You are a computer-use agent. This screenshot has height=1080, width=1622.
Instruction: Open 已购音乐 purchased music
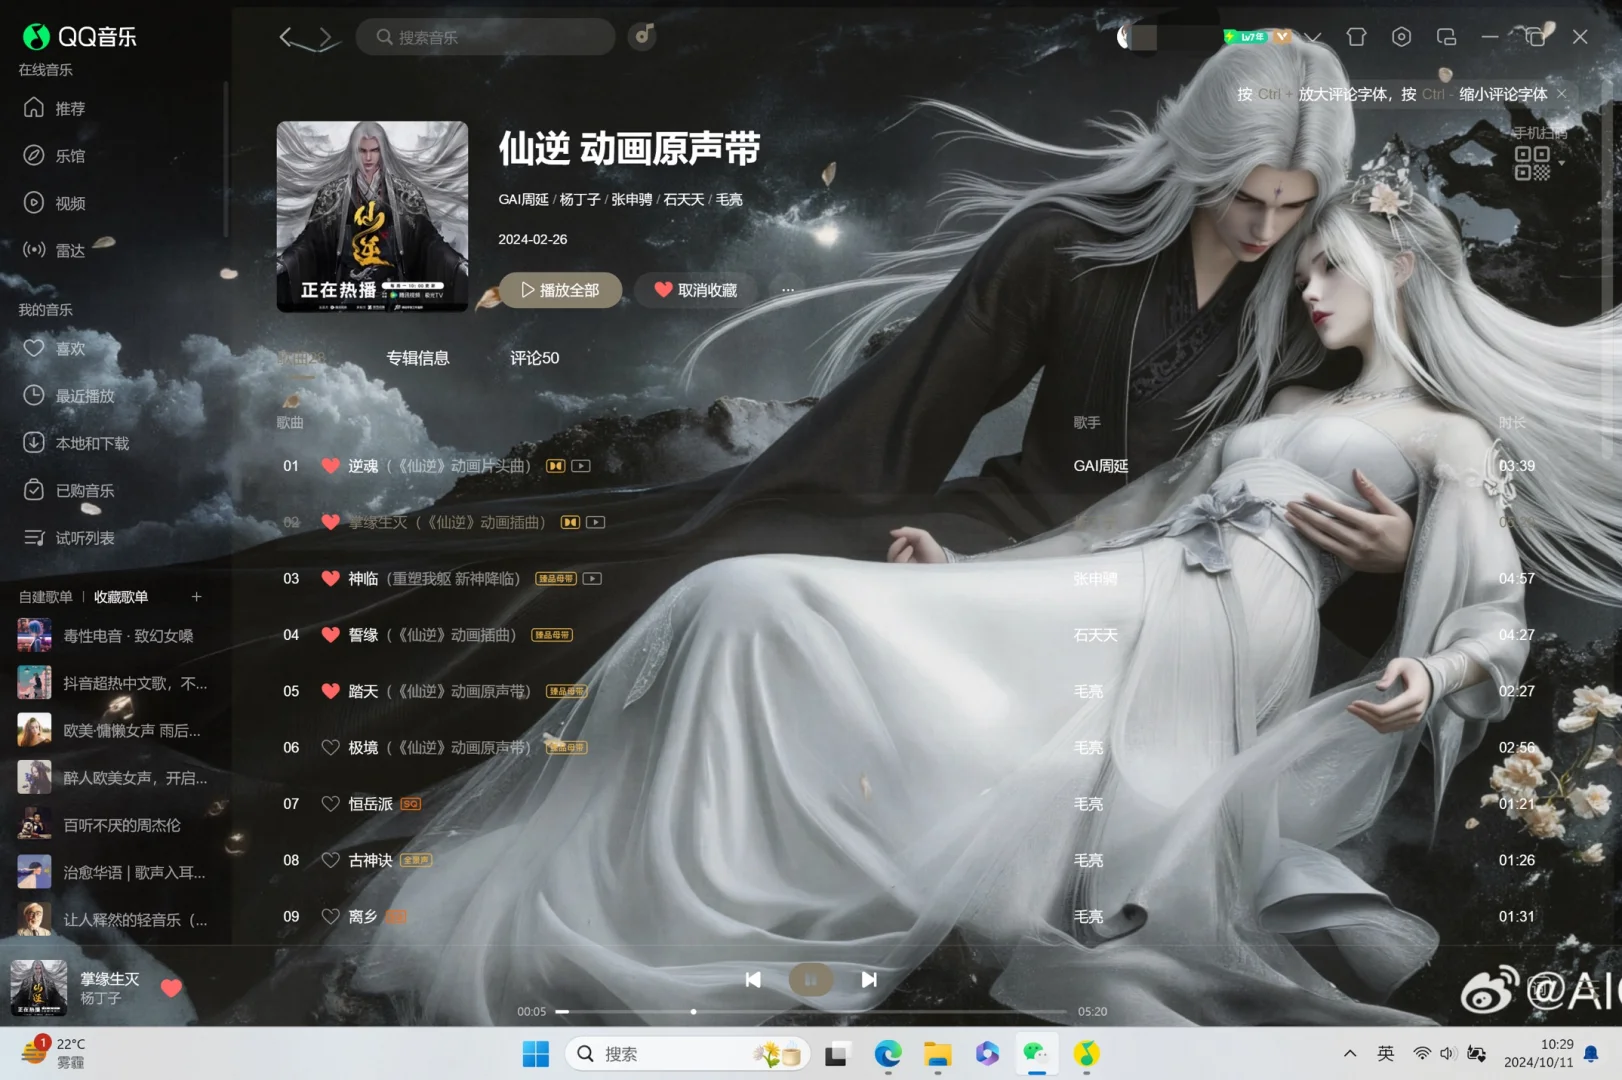(70, 490)
